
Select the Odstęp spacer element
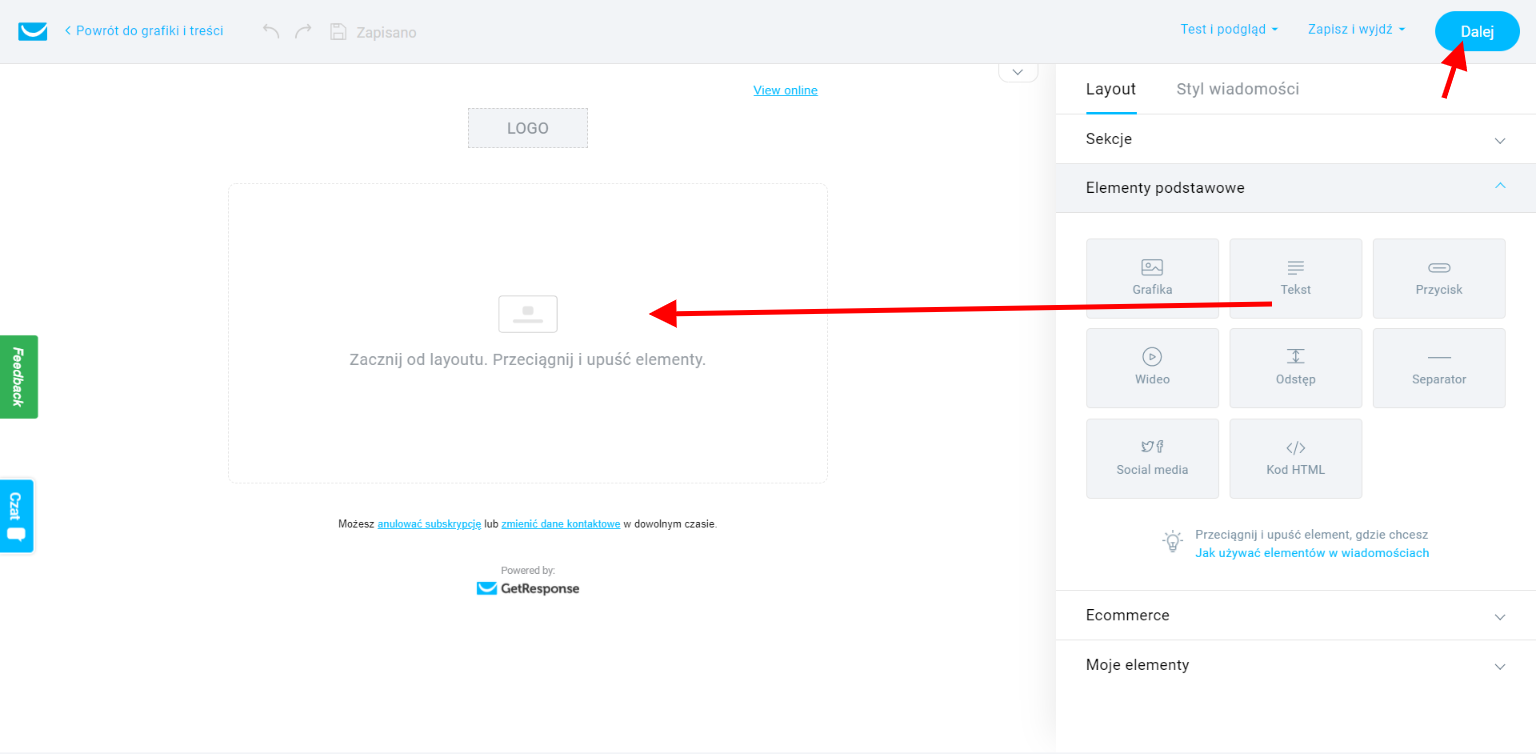pyautogui.click(x=1295, y=368)
